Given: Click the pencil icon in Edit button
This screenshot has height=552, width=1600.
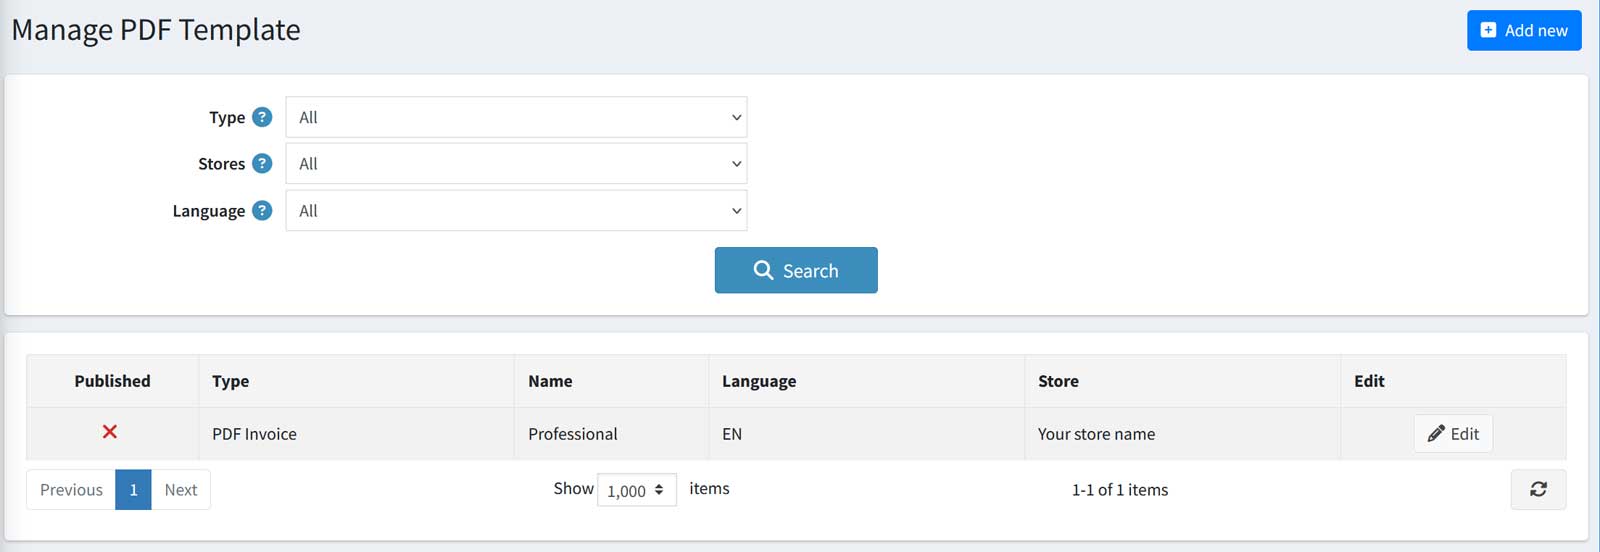Looking at the screenshot, I should point(1436,433).
